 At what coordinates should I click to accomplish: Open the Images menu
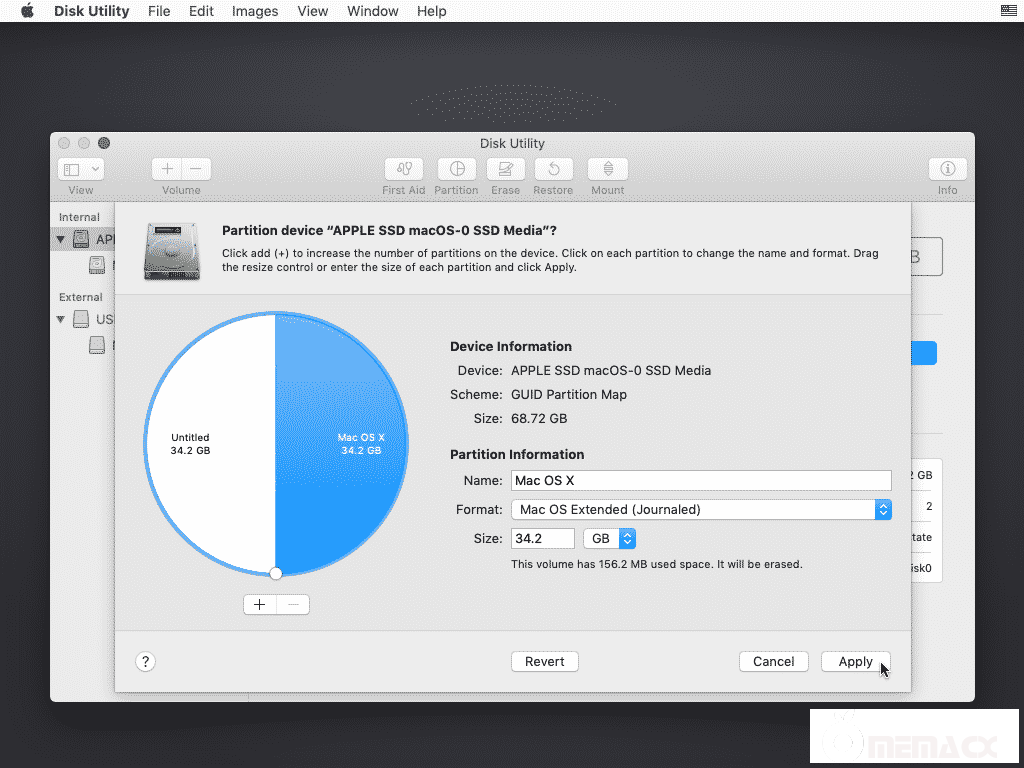tap(255, 11)
